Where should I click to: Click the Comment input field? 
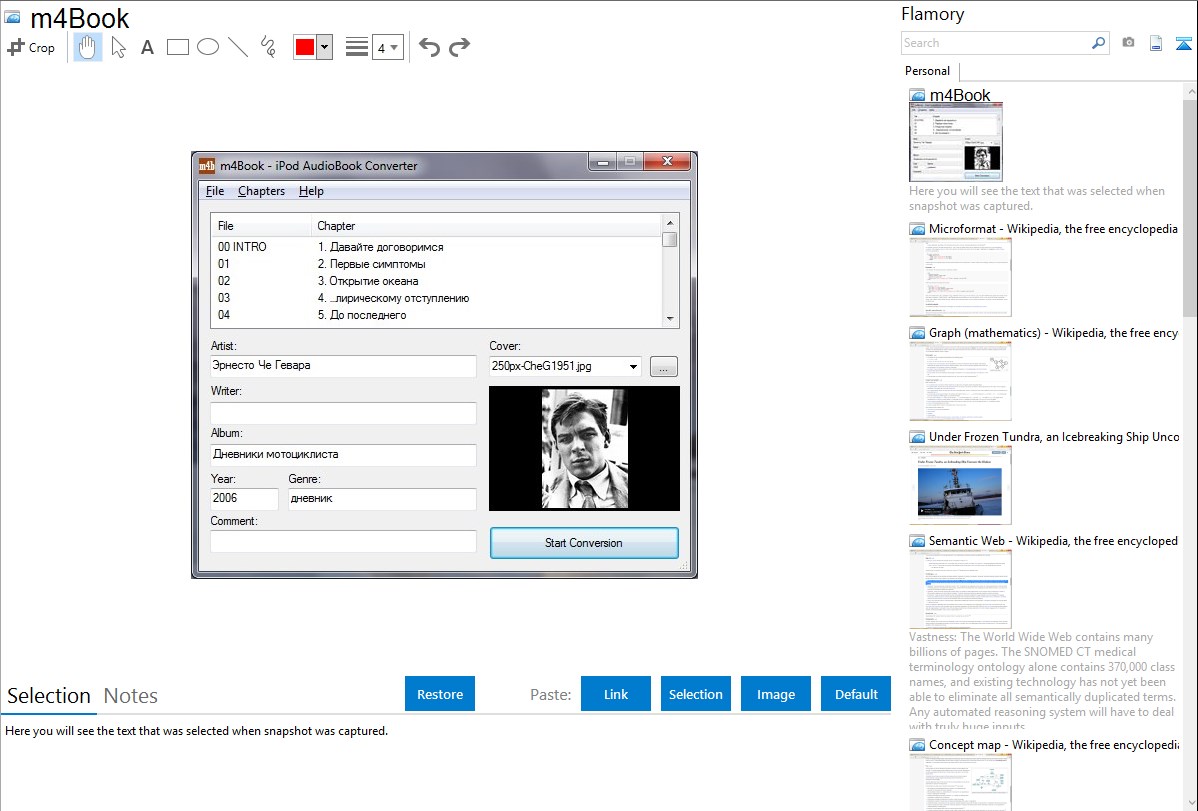(x=344, y=541)
